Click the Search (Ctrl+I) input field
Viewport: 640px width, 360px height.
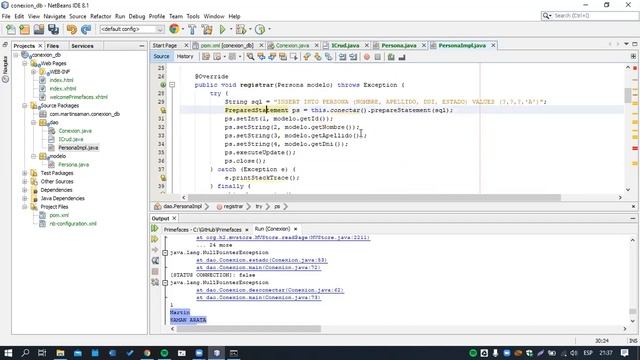(x=594, y=16)
